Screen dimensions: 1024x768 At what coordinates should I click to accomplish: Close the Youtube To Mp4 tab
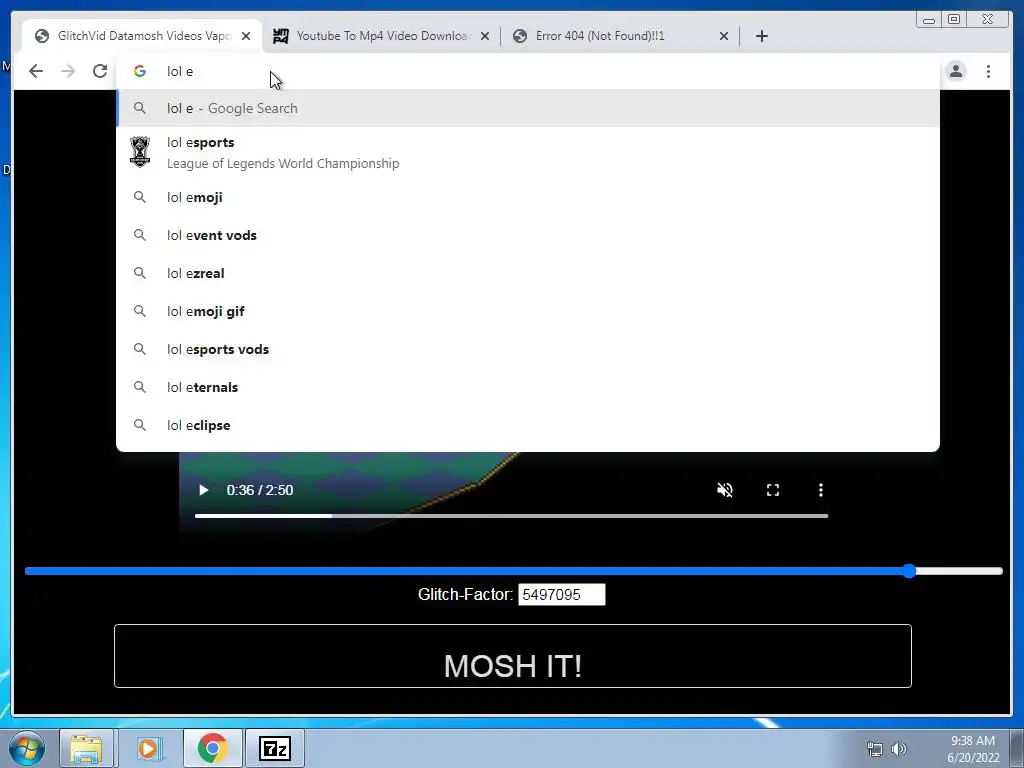click(x=485, y=36)
